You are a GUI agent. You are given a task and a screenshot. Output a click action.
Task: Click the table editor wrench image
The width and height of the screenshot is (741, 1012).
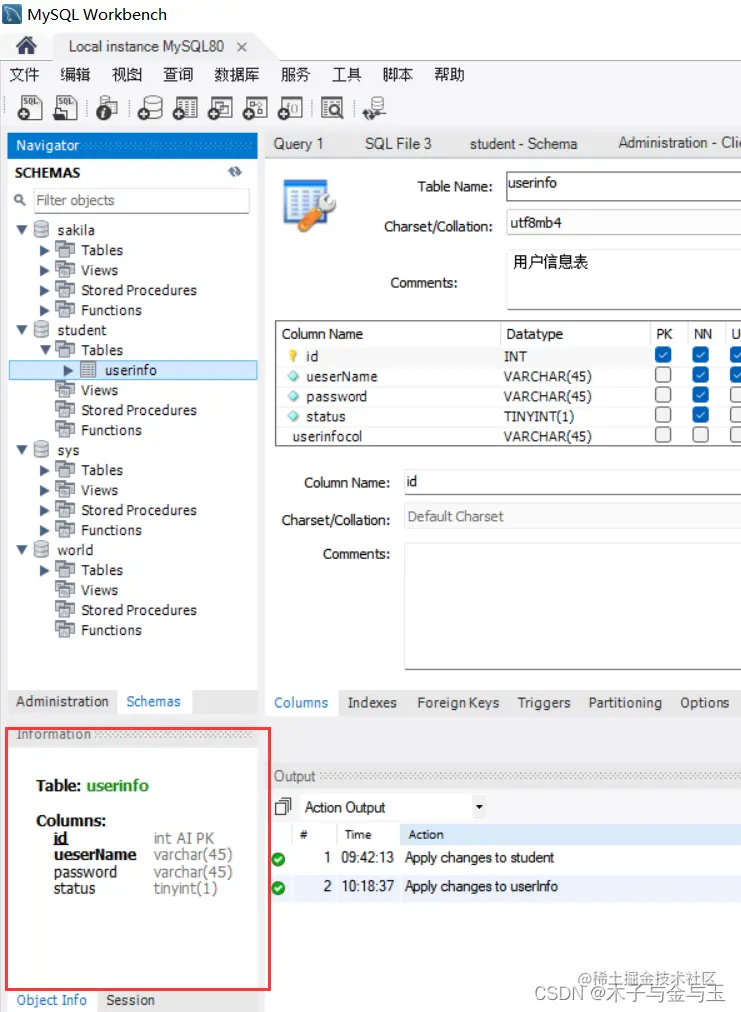[x=309, y=205]
